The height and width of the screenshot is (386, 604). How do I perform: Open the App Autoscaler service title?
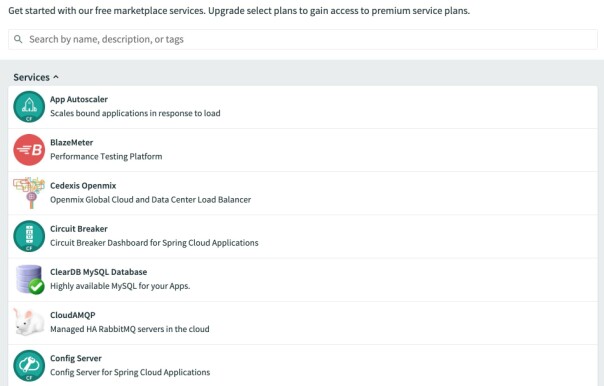click(x=79, y=99)
